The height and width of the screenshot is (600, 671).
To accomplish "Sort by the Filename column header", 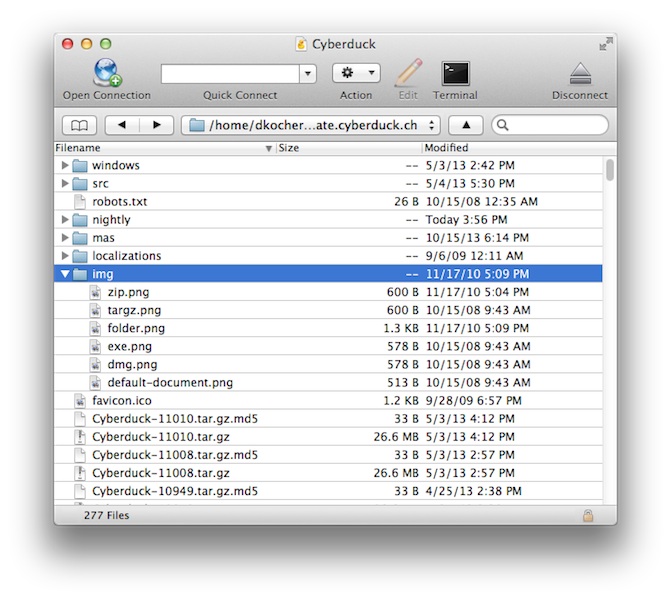I will click(160, 148).
